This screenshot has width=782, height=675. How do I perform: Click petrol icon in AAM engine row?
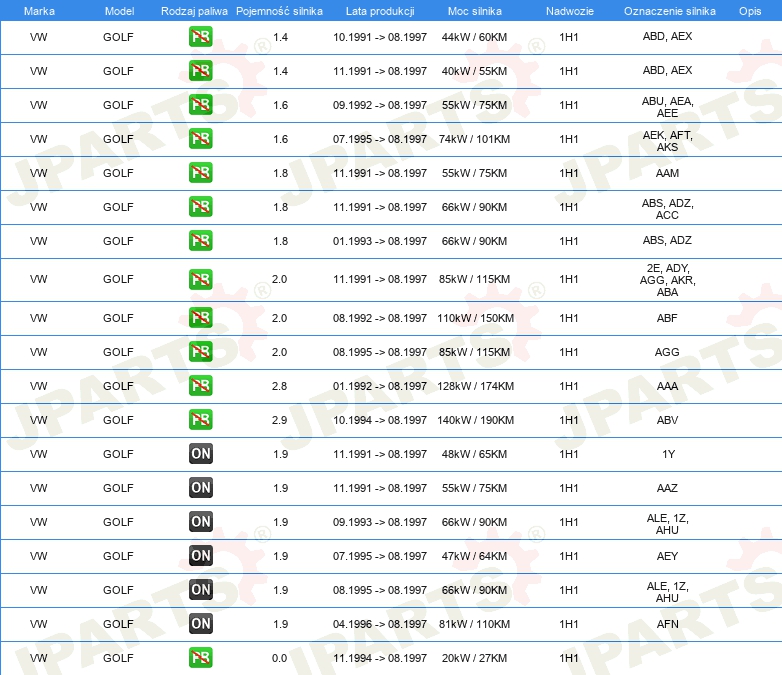pos(200,172)
